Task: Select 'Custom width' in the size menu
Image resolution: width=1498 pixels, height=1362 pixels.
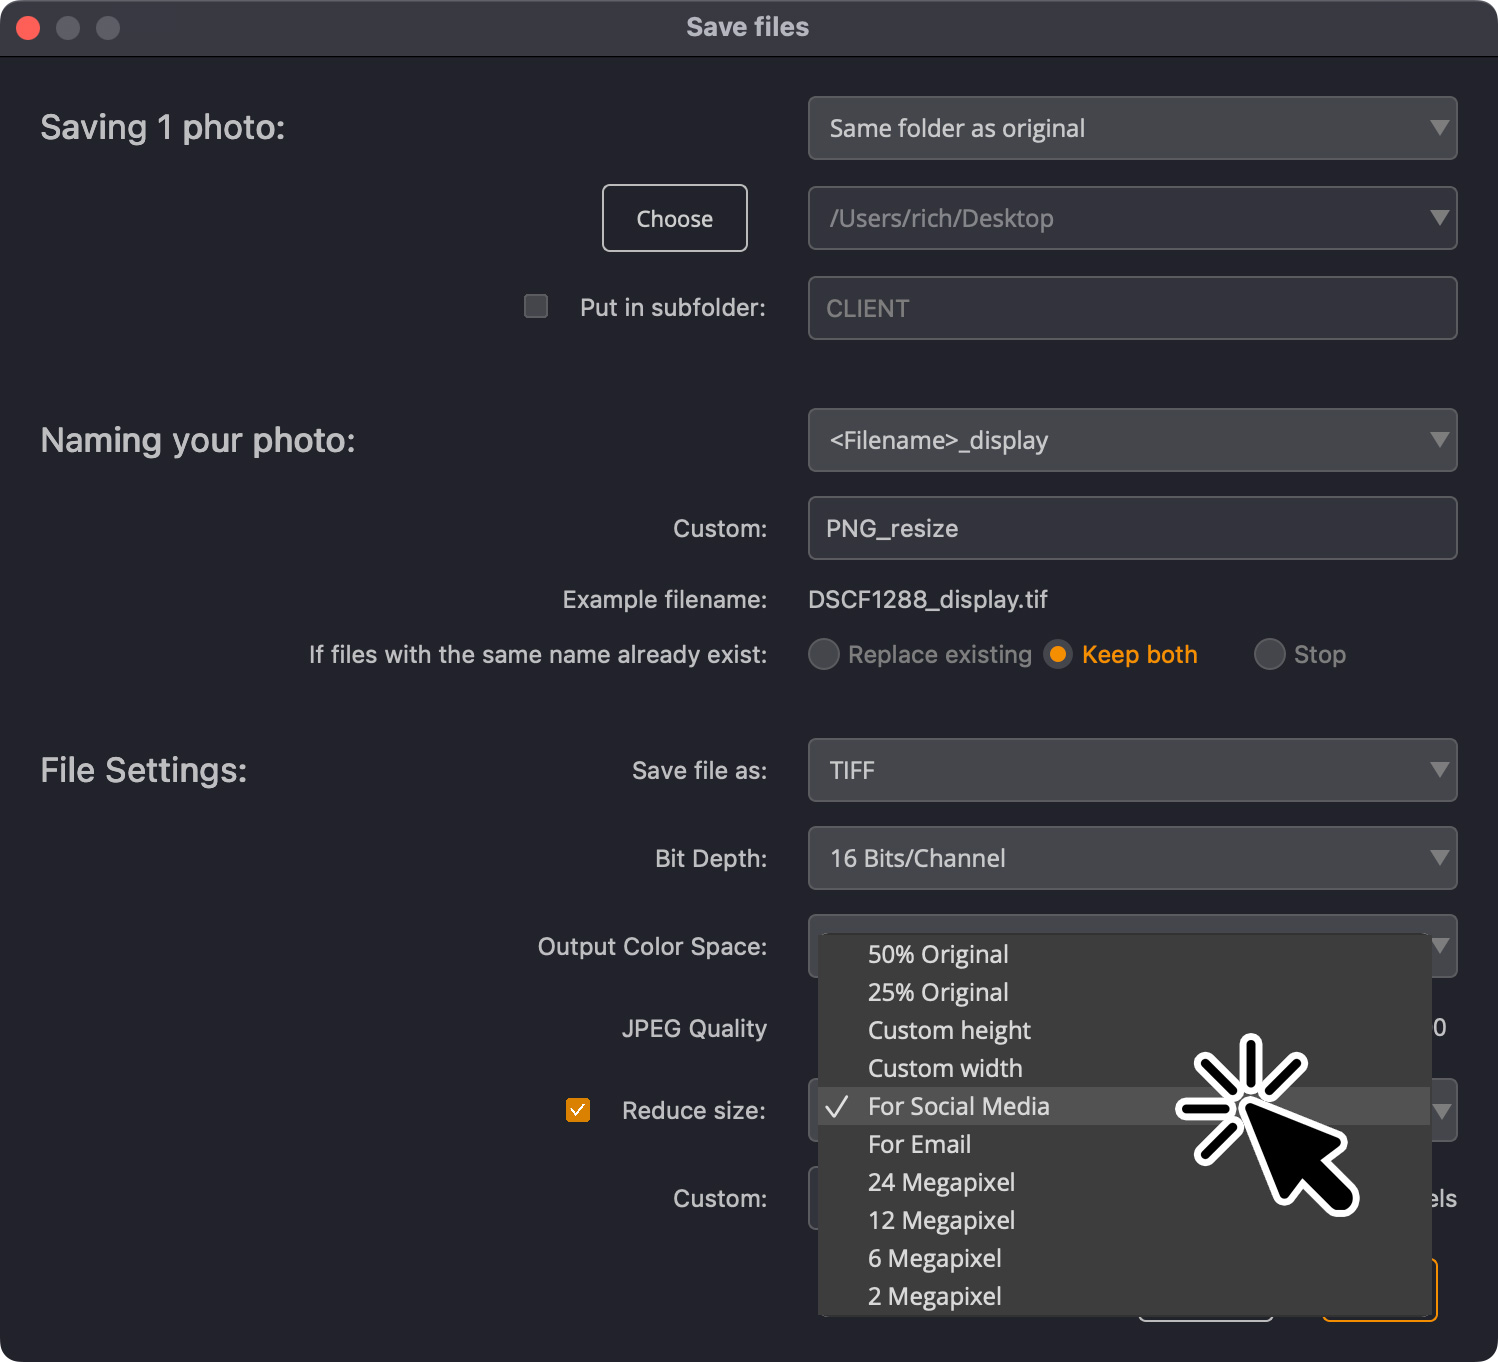Action: pyautogui.click(x=1125, y=1068)
